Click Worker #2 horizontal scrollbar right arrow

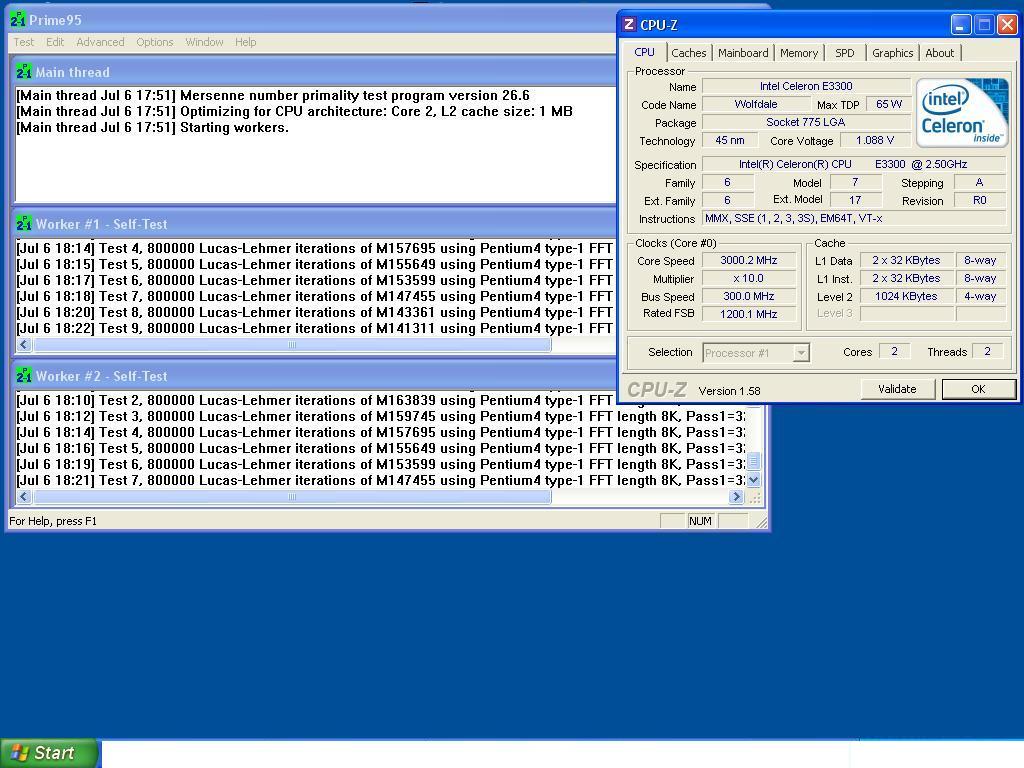(x=737, y=497)
